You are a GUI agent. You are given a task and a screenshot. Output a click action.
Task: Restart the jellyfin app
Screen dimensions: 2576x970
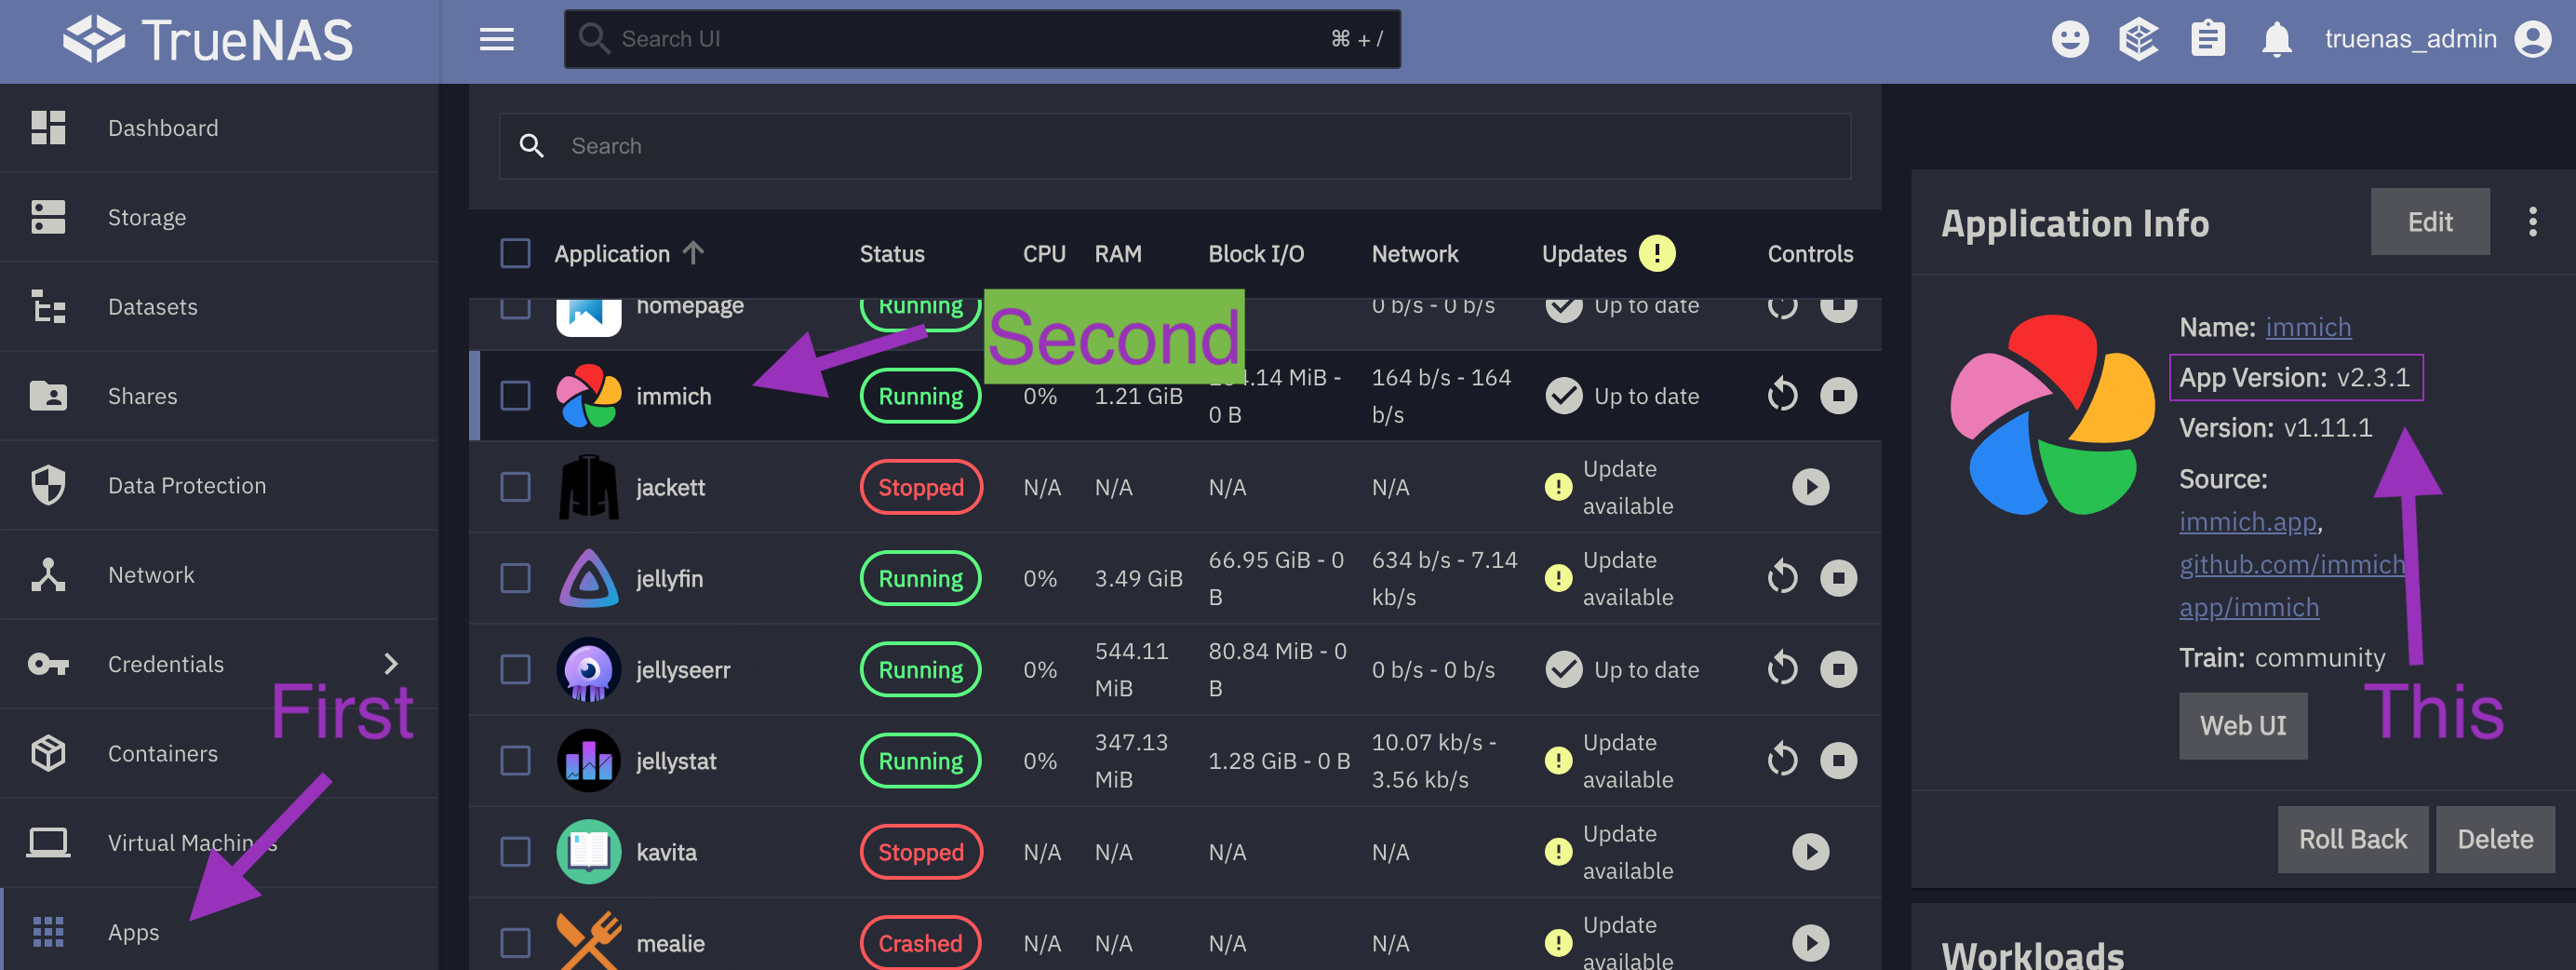point(1782,578)
